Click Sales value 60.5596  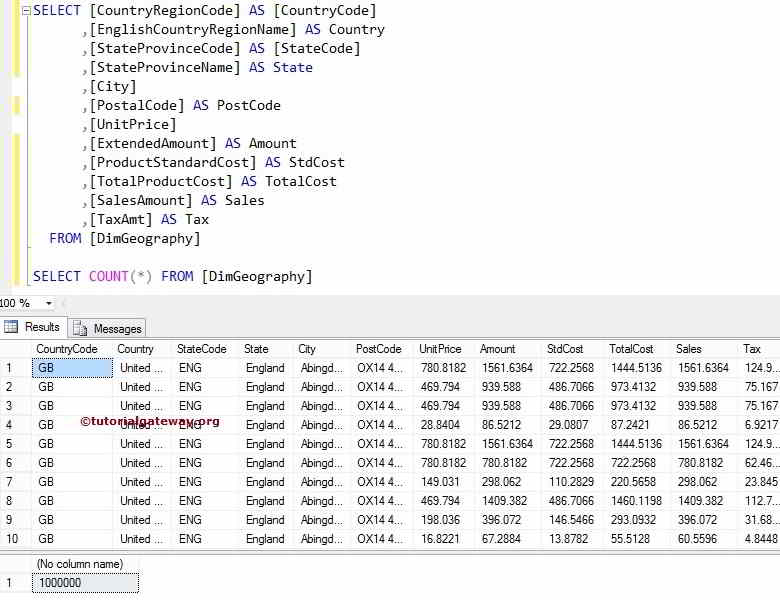[697, 539]
